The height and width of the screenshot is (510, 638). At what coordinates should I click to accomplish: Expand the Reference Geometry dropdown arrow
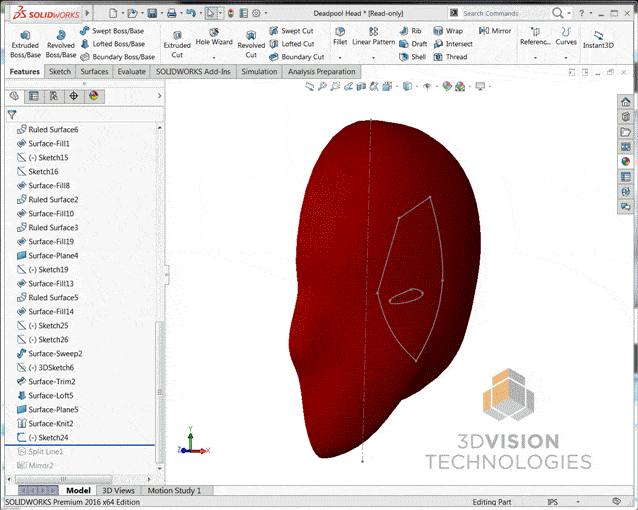pyautogui.click(x=535, y=58)
